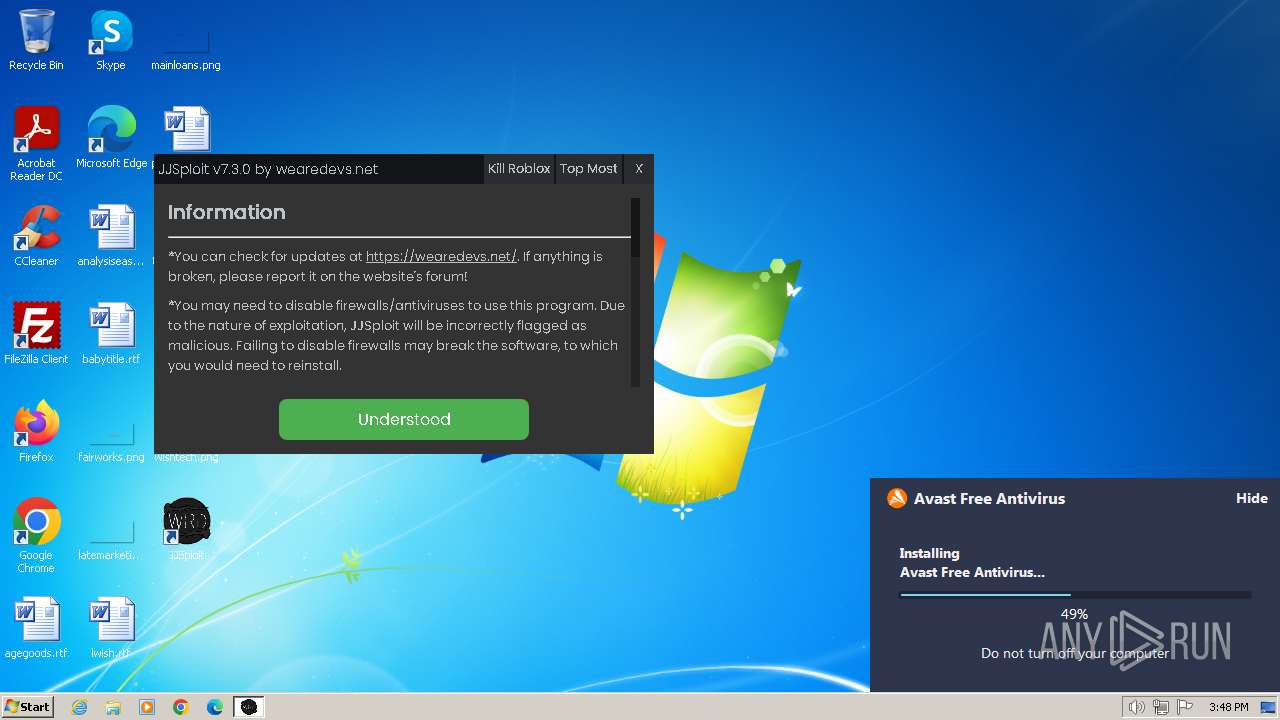Open the CCleaner desktop shortcut

[x=36, y=236]
